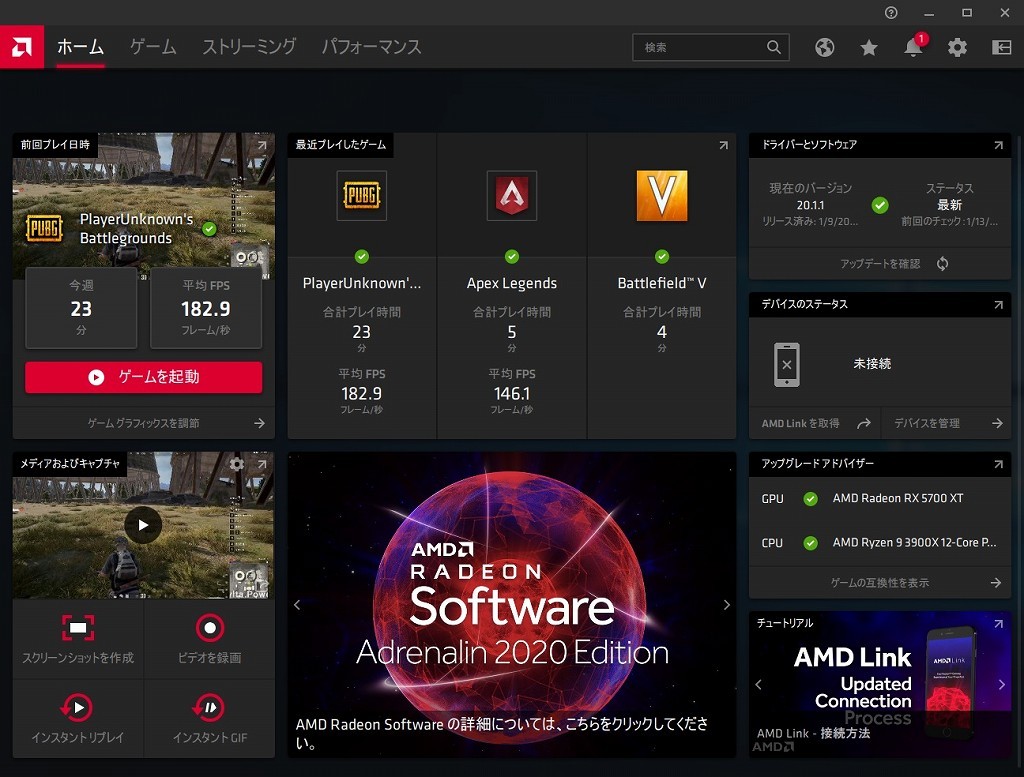The image size is (1024, 777).
Task: Expand the recently played games panel
Action: pos(723,146)
